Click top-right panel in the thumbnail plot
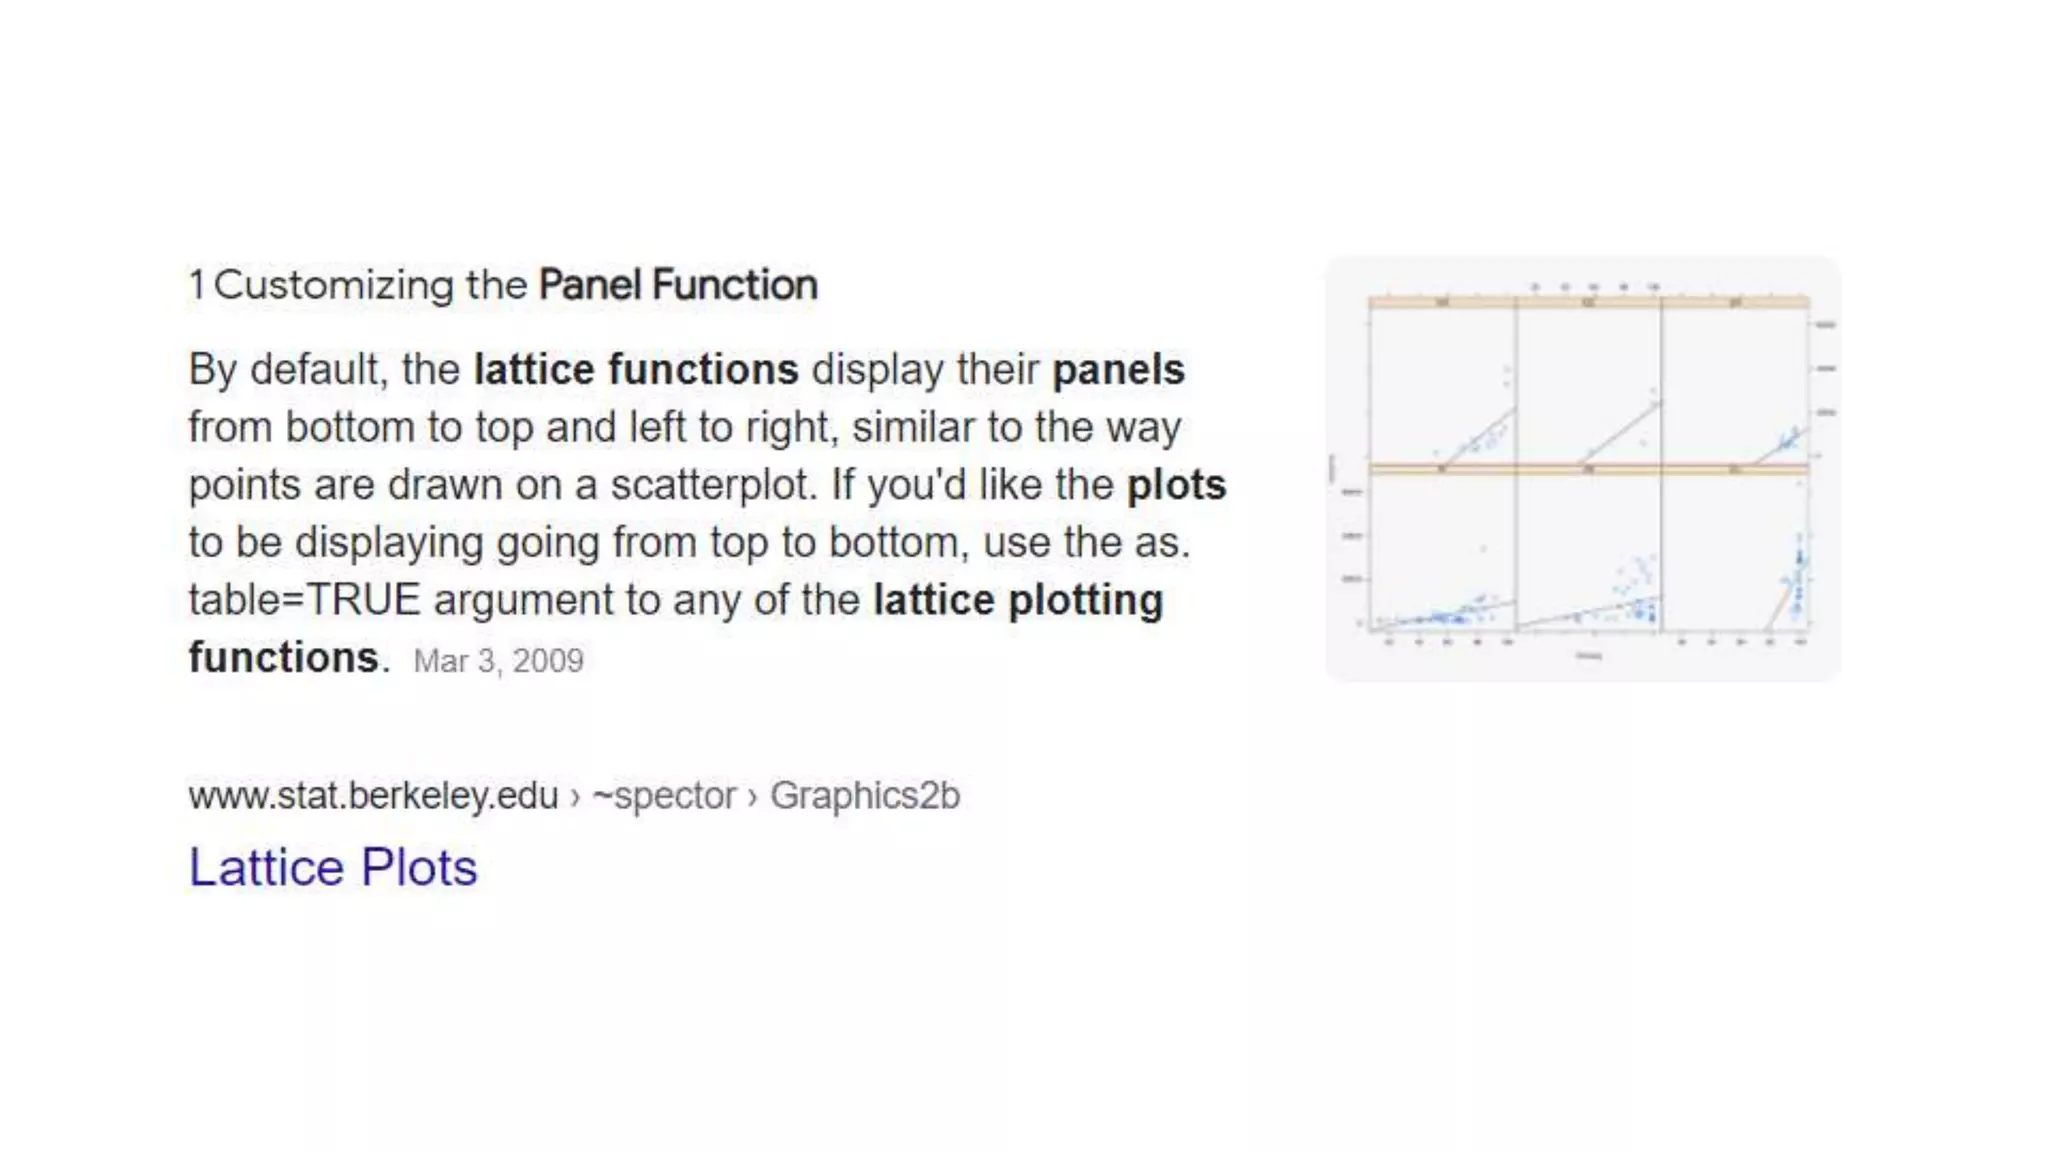 pos(1735,385)
